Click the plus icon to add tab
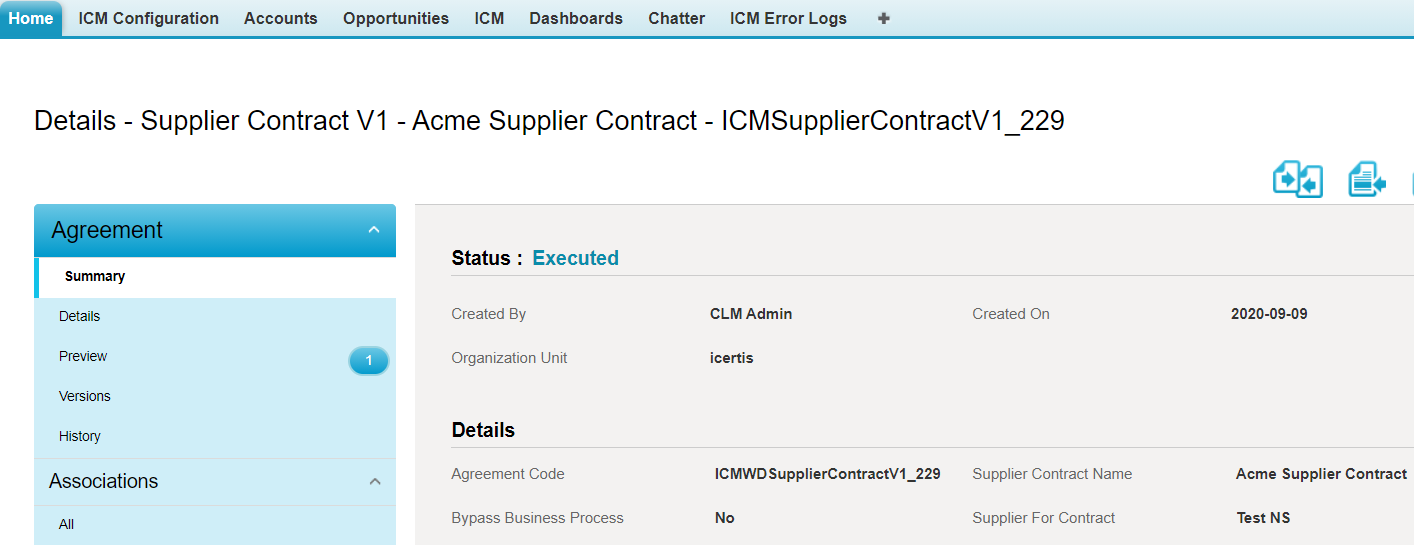This screenshot has height=545, width=1414. pos(883,18)
